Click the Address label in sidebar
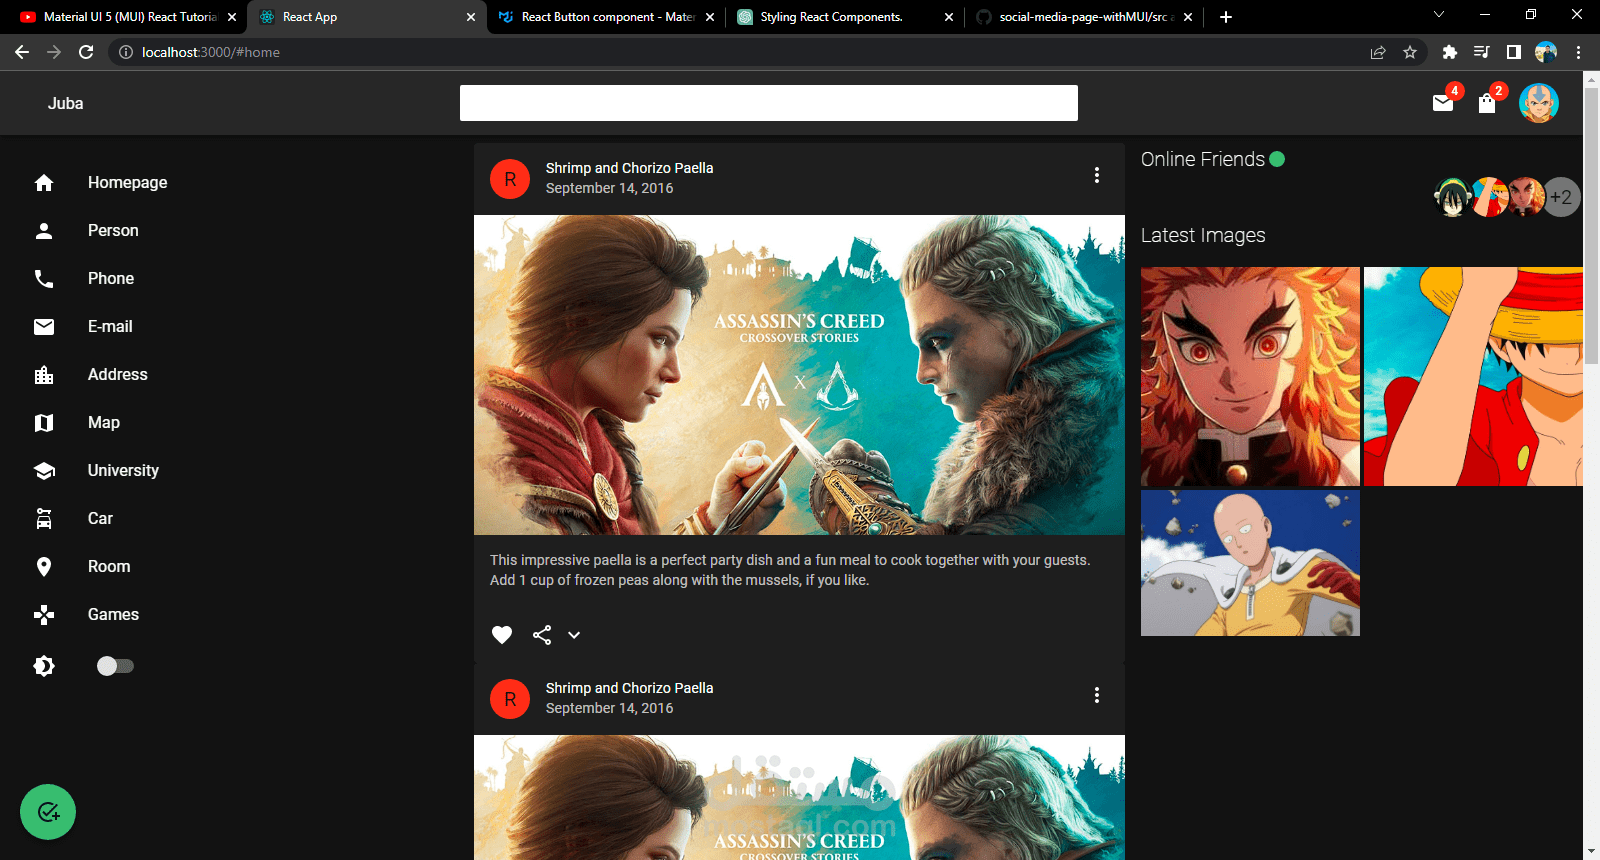The image size is (1600, 860). click(x=118, y=375)
